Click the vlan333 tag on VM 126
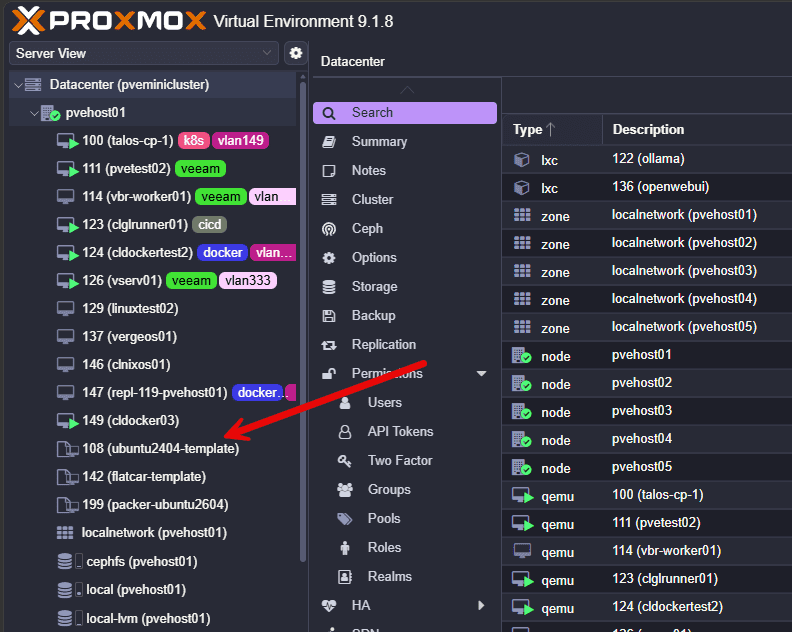The image size is (792, 632). [x=248, y=280]
